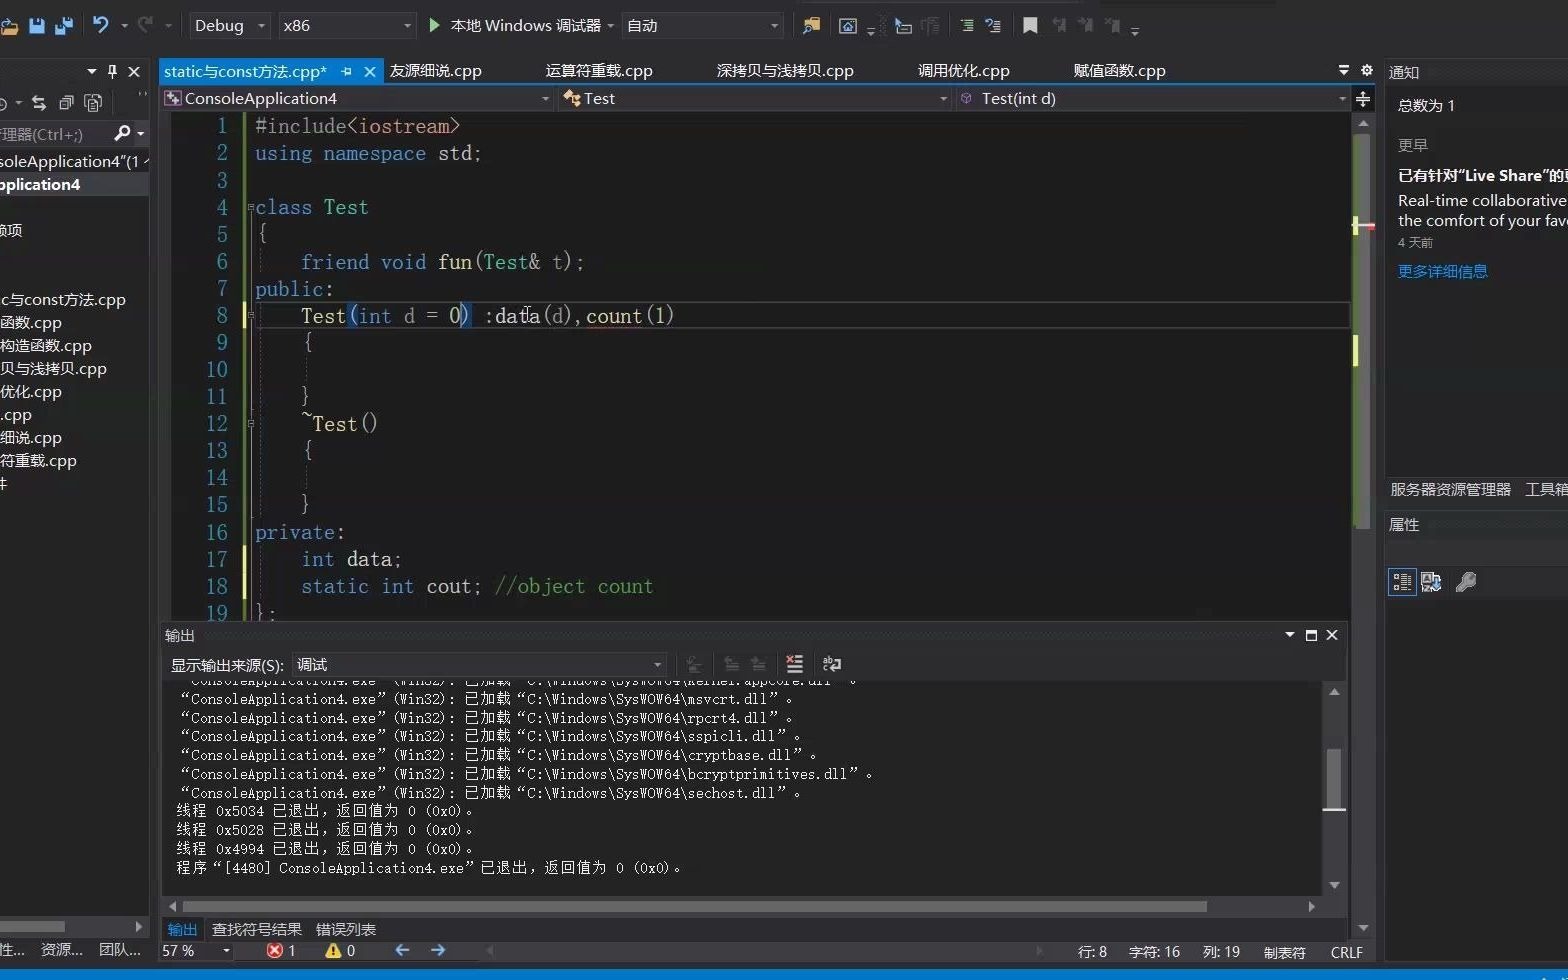The height and width of the screenshot is (980, 1568).
Task: Click the find-in-files folder icon
Action: 811,26
